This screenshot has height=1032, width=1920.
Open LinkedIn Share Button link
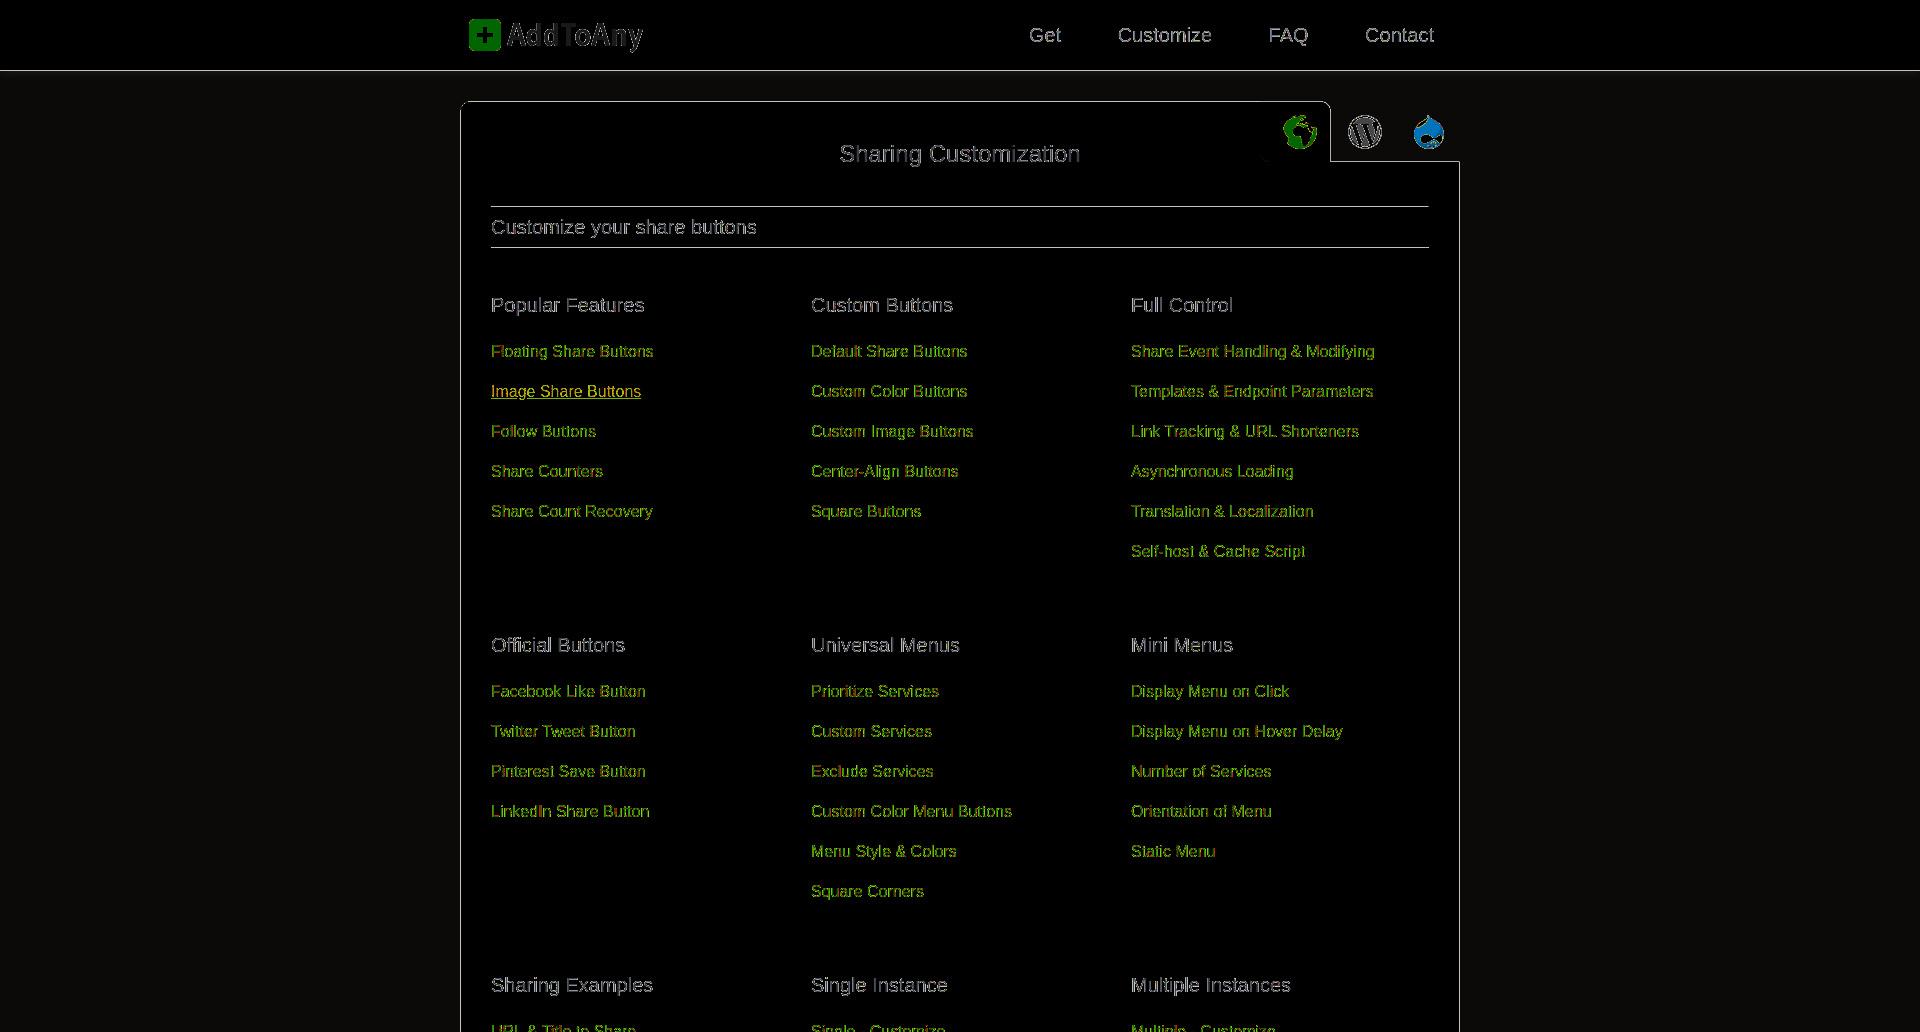pos(570,811)
